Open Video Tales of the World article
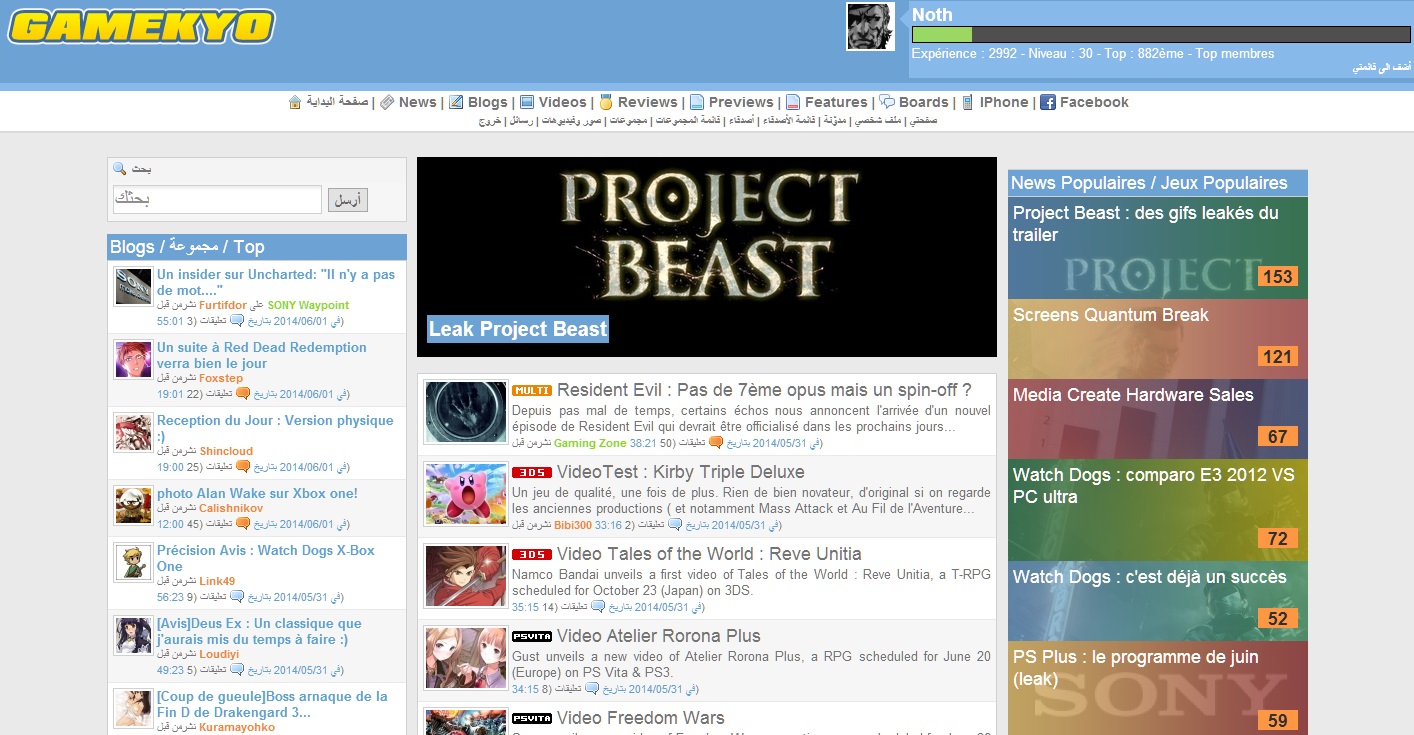The height and width of the screenshot is (735, 1414). click(x=709, y=554)
